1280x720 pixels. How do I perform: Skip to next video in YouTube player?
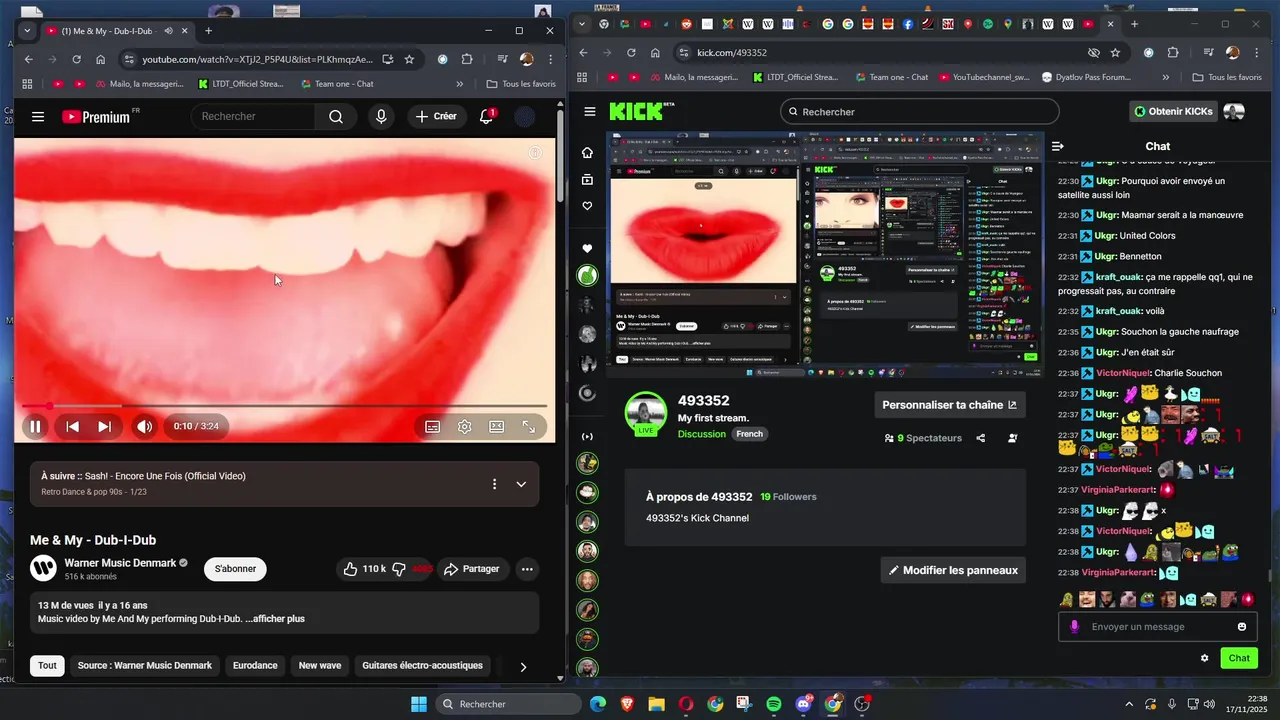(104, 426)
